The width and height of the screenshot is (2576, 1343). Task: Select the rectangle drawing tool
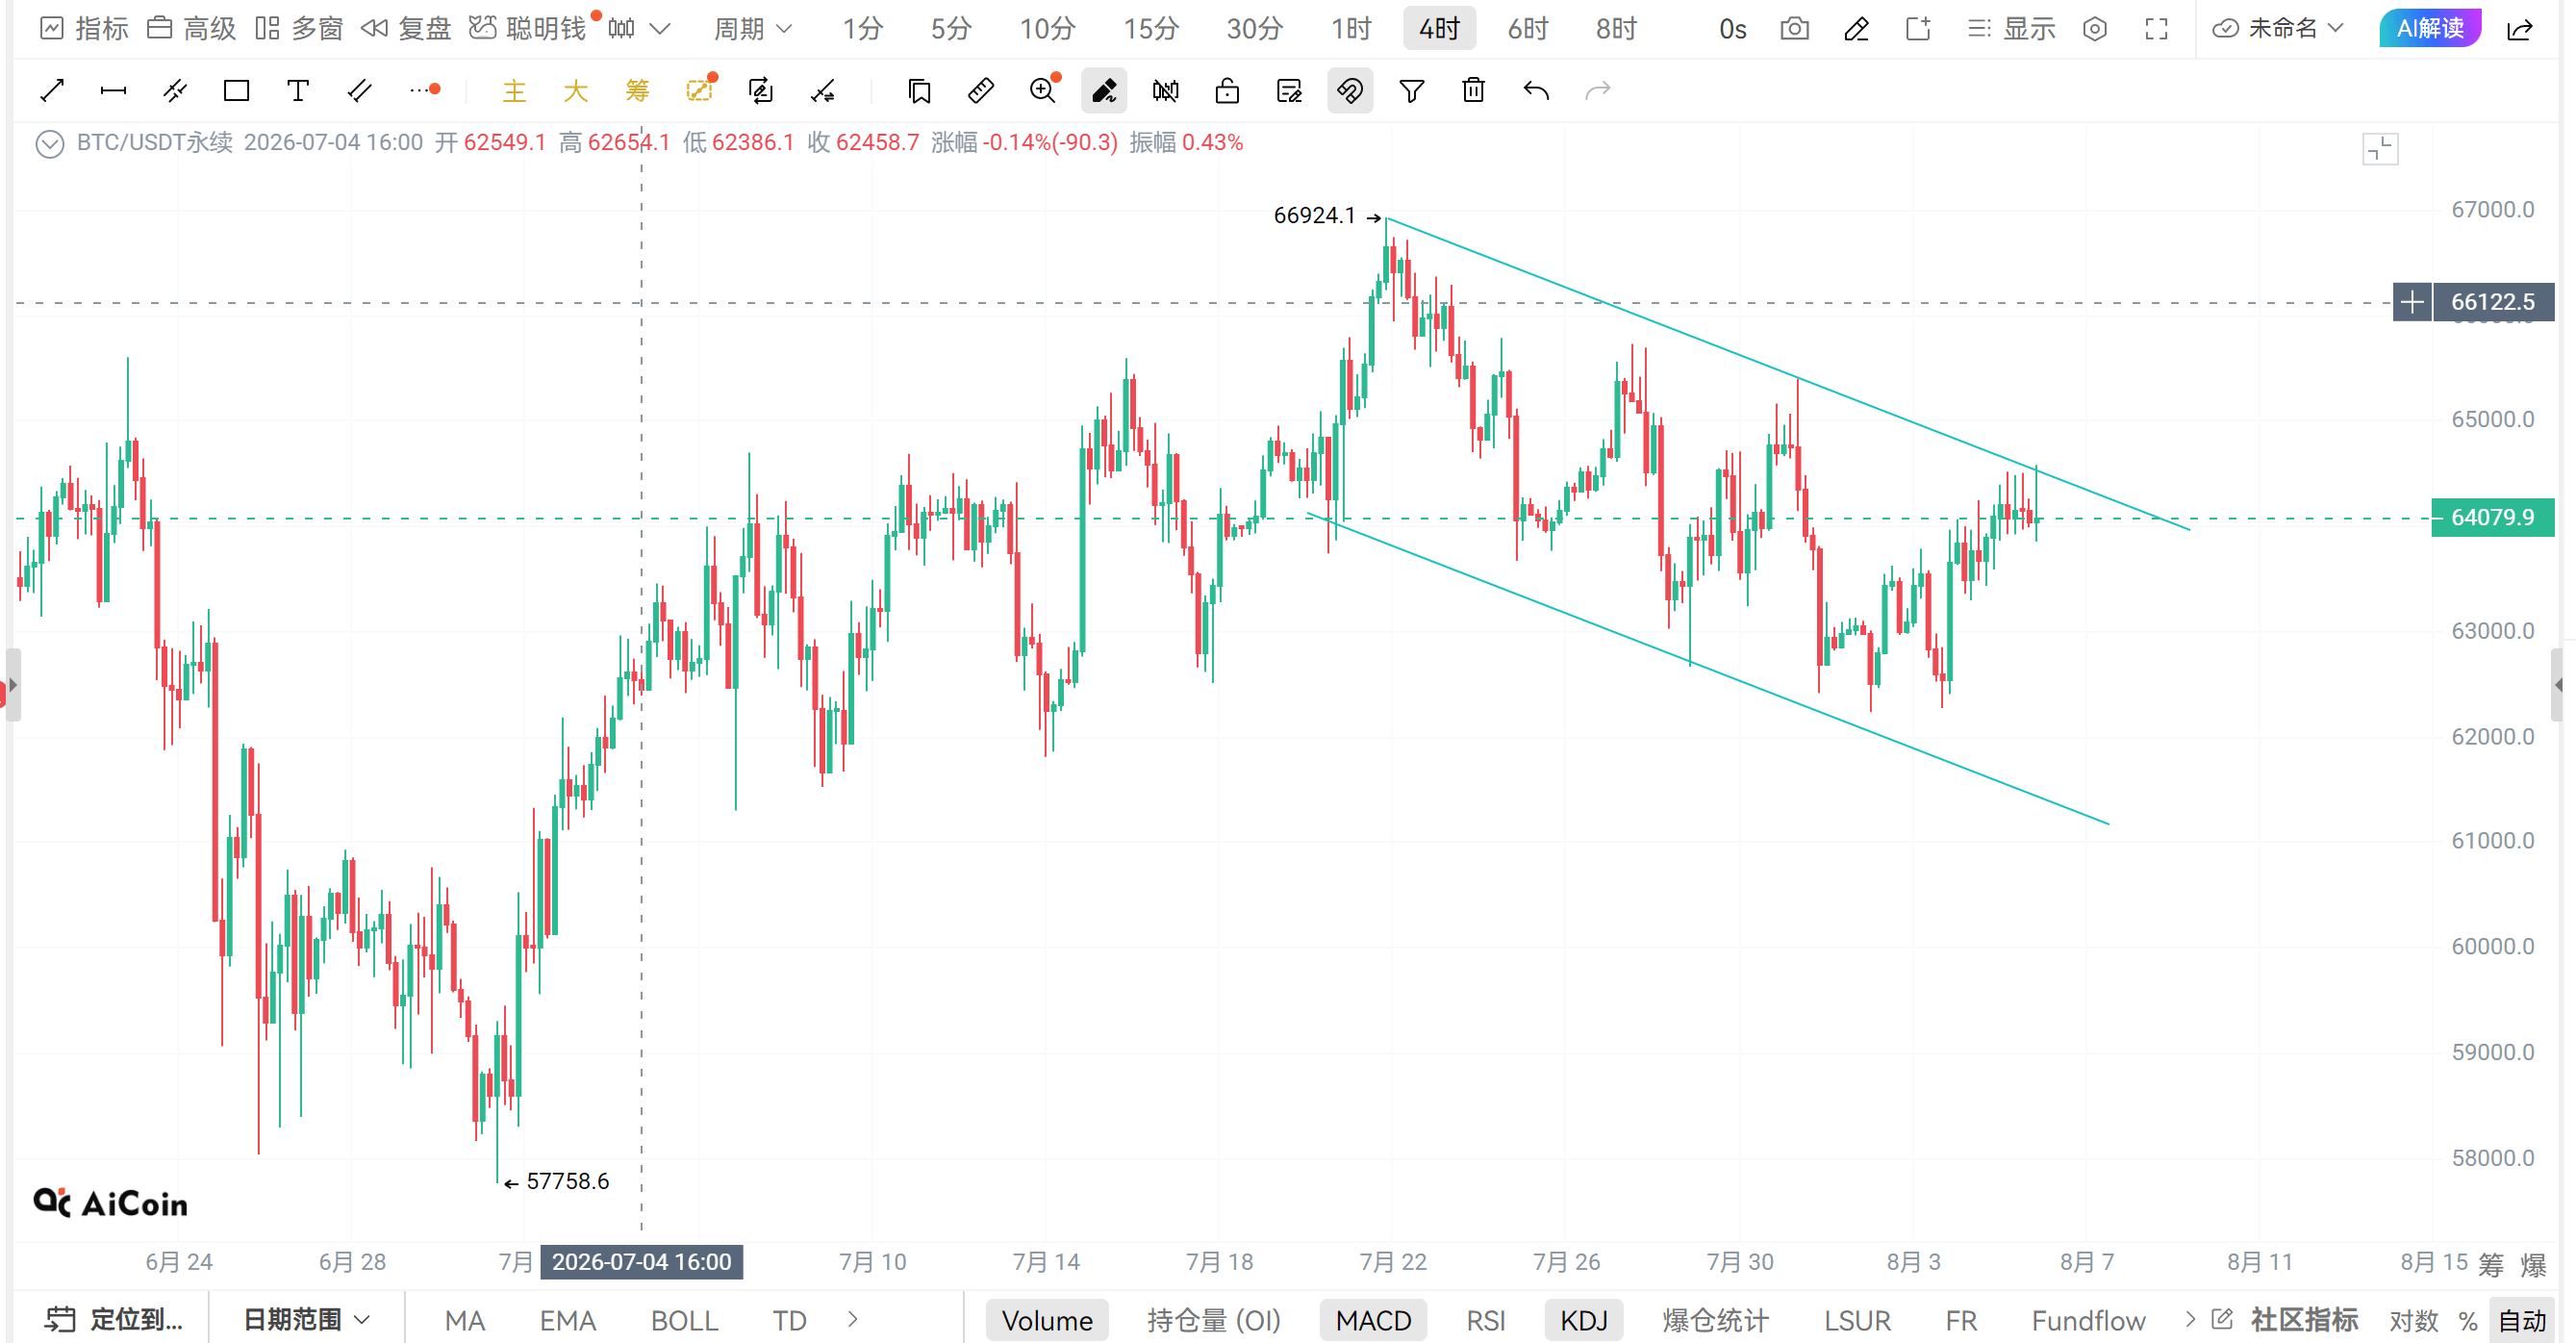point(236,91)
